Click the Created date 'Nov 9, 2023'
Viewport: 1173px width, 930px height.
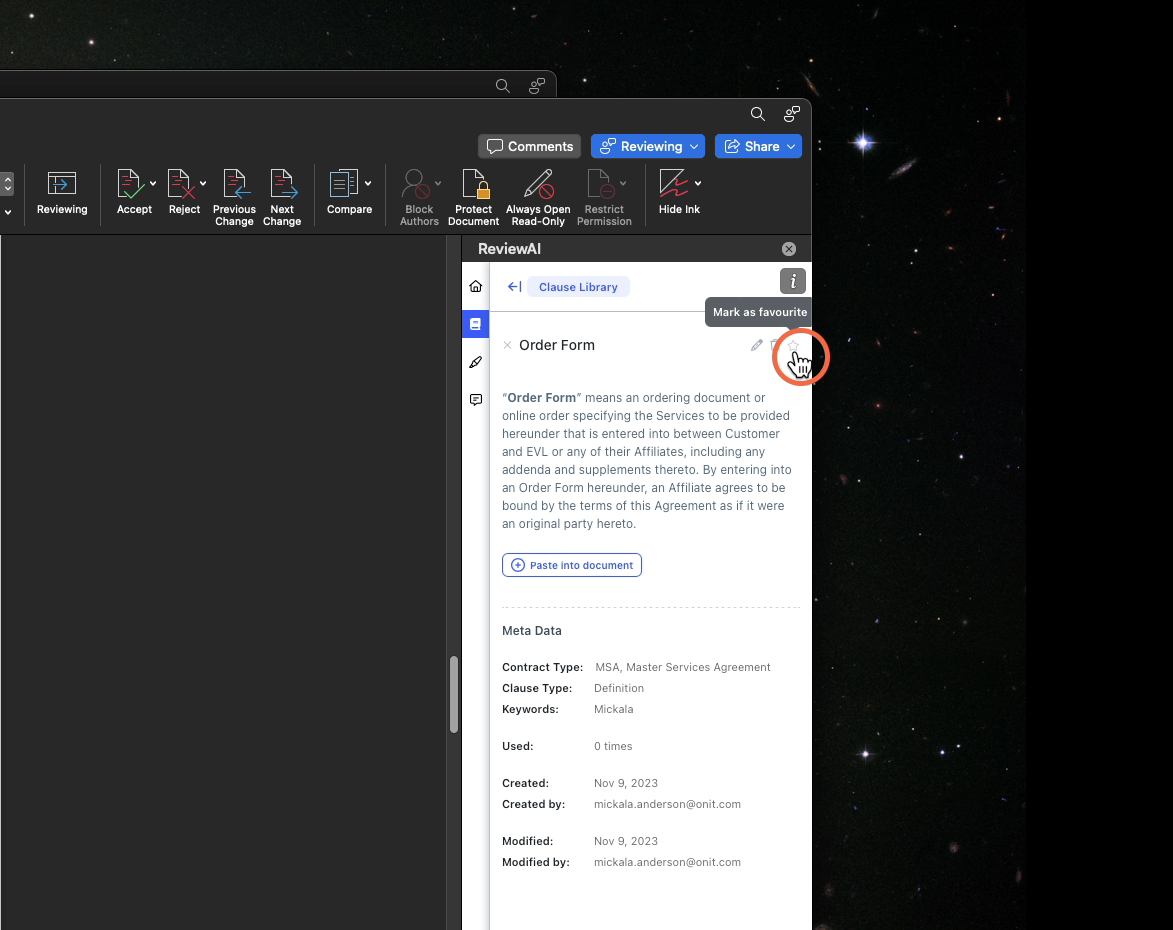coord(625,783)
